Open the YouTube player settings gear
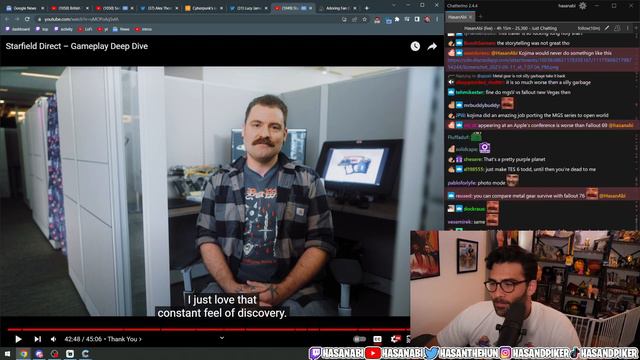The height and width of the screenshot is (360, 640). click(395, 339)
